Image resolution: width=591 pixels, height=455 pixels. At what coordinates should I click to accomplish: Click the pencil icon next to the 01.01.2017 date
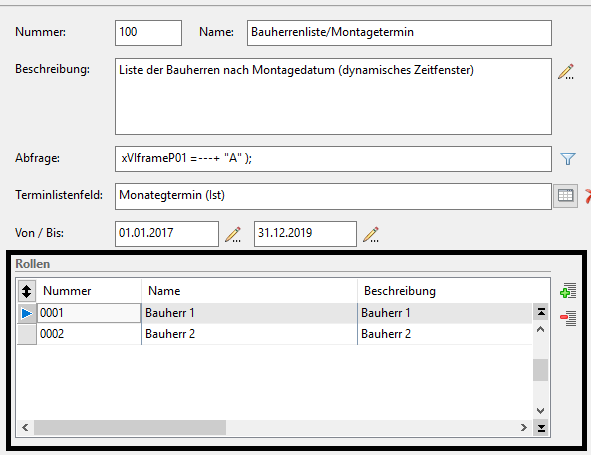pyautogui.click(x=233, y=234)
